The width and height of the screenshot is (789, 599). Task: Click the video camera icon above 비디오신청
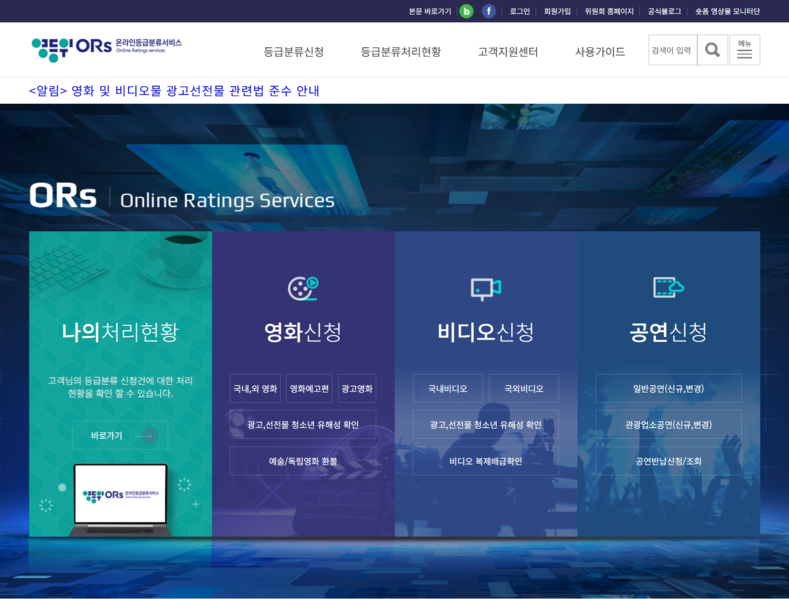pos(485,288)
